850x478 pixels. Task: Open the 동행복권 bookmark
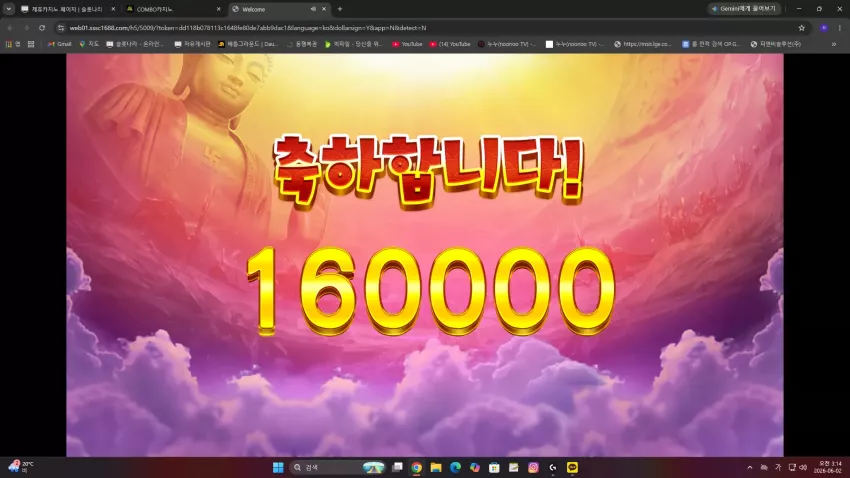tap(301, 44)
